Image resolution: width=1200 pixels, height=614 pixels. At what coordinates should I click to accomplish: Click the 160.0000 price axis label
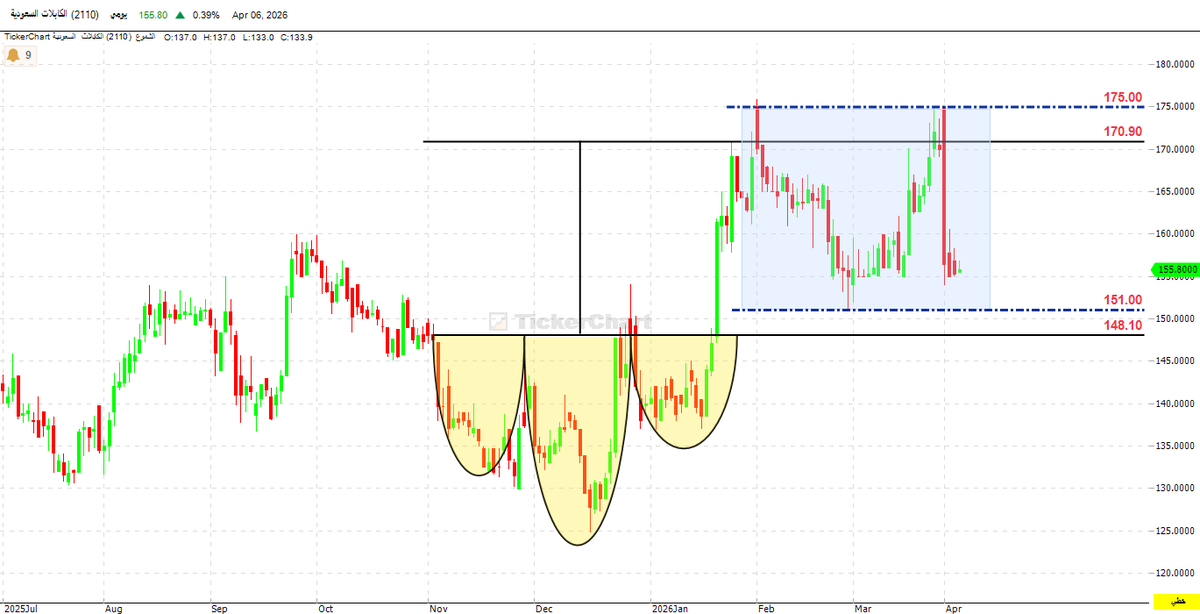pyautogui.click(x=1175, y=234)
